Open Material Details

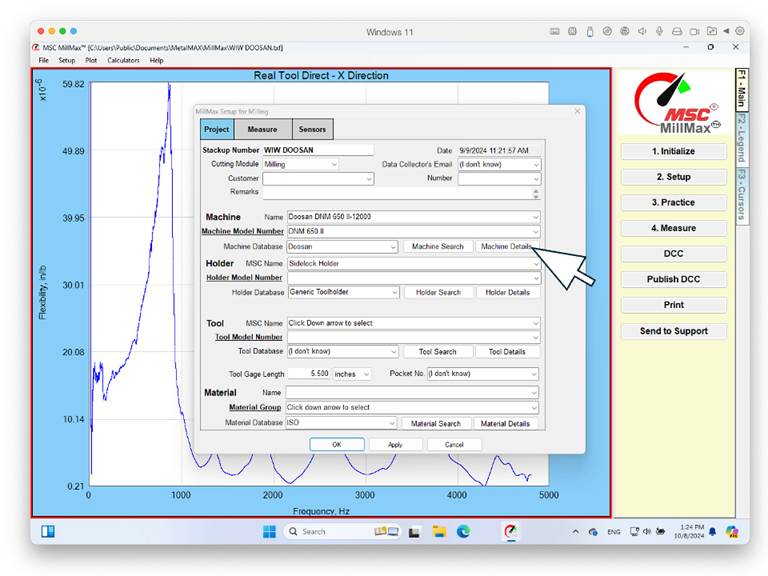[x=505, y=423]
